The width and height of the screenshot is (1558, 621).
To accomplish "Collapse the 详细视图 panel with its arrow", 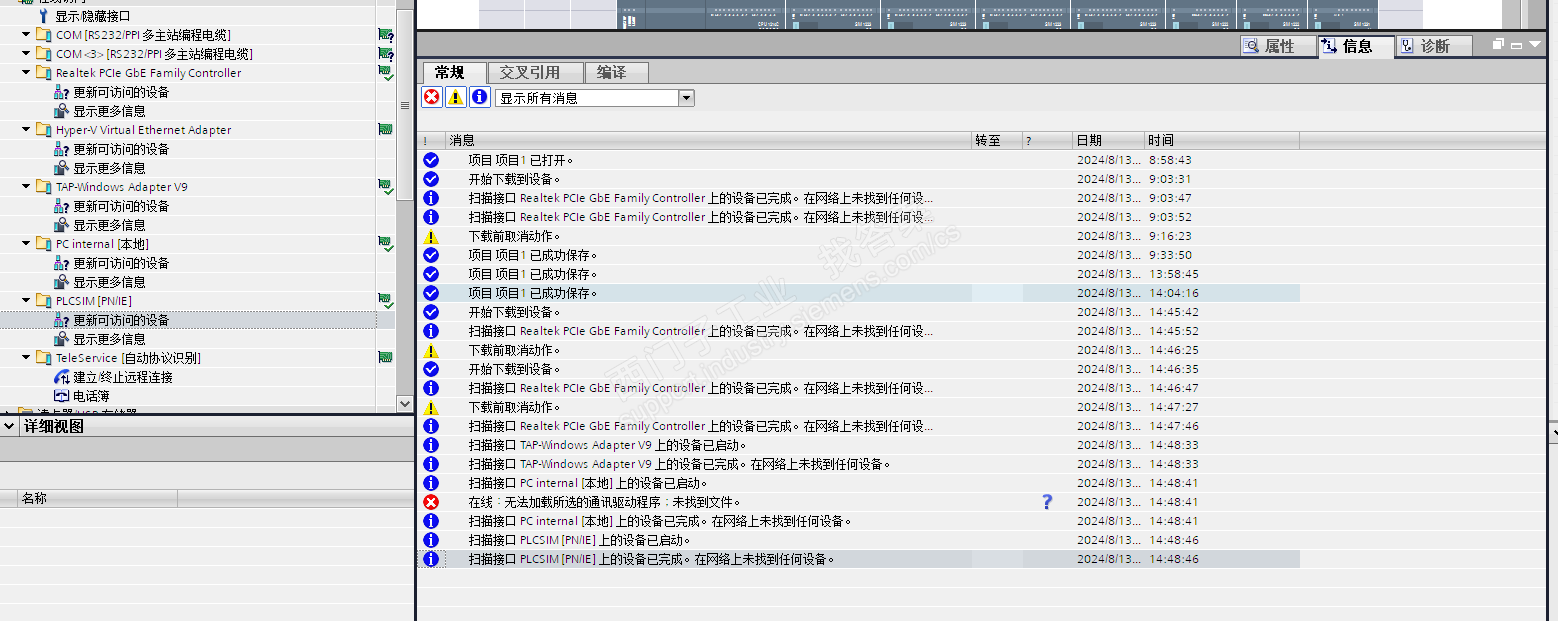I will (x=9, y=427).
